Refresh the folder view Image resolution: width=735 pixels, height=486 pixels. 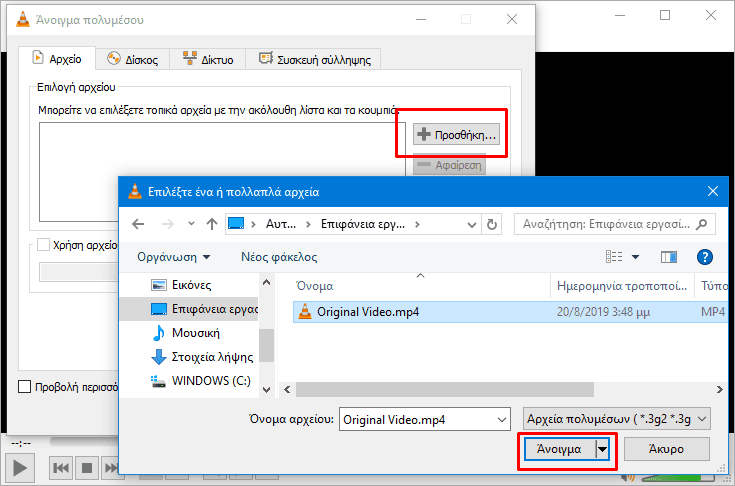point(492,224)
